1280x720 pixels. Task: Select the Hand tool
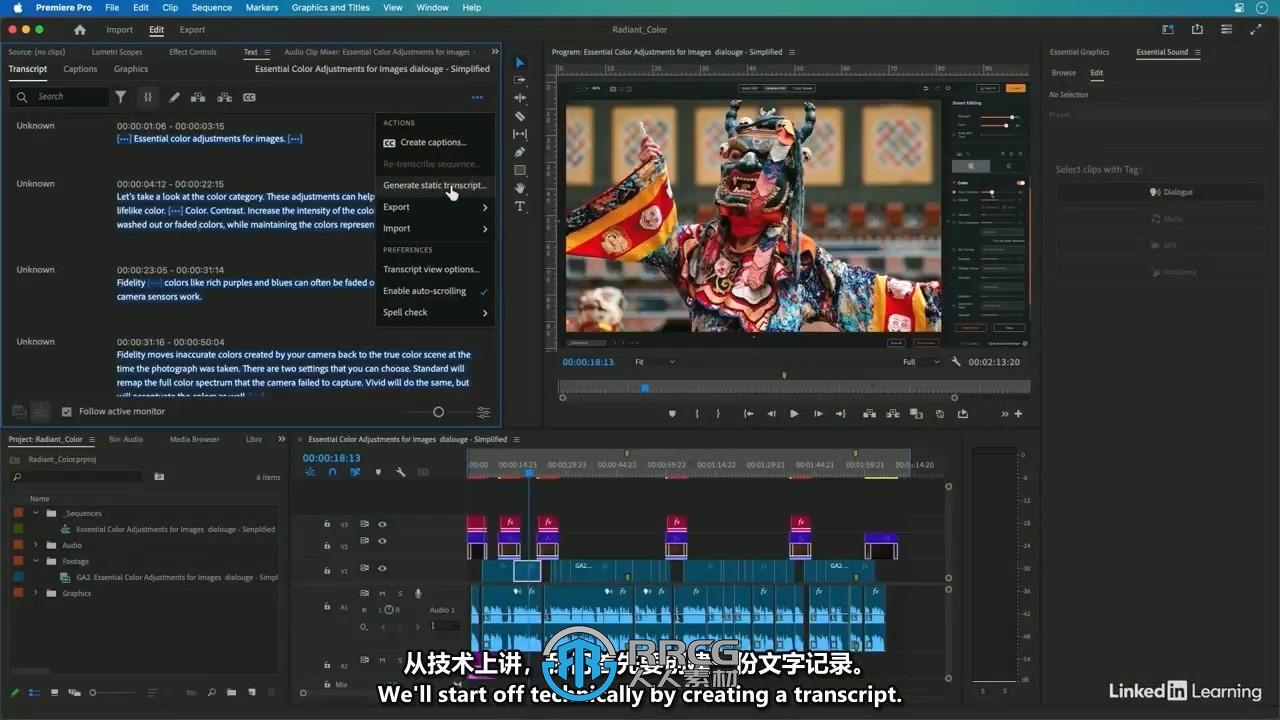coord(520,188)
